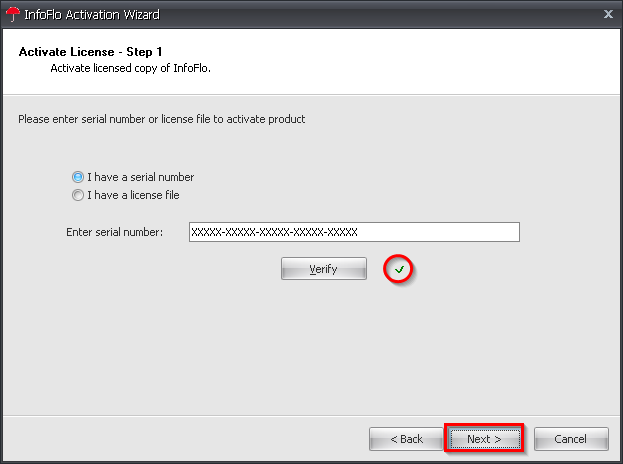This screenshot has height=464, width=623.
Task: Click the green verification checkmark icon
Action: tap(400, 269)
